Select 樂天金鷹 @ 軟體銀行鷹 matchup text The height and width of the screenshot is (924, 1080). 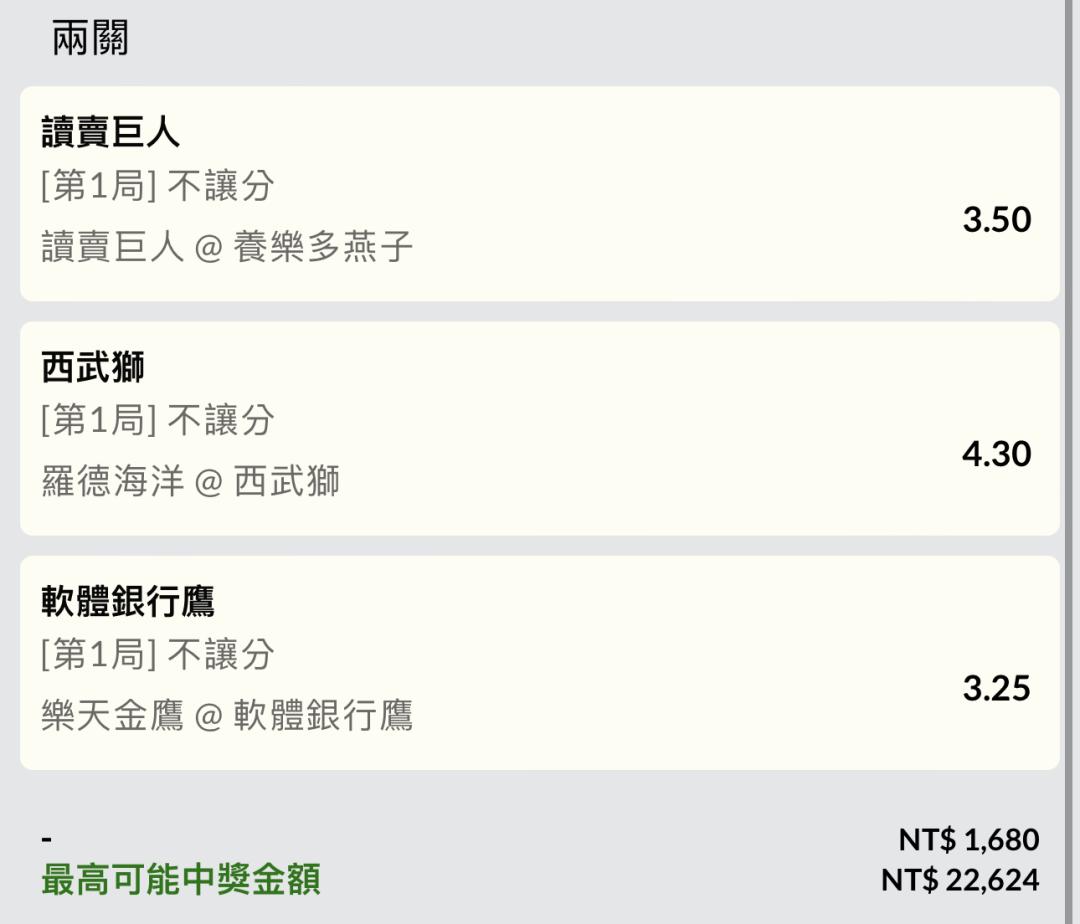[227, 715]
